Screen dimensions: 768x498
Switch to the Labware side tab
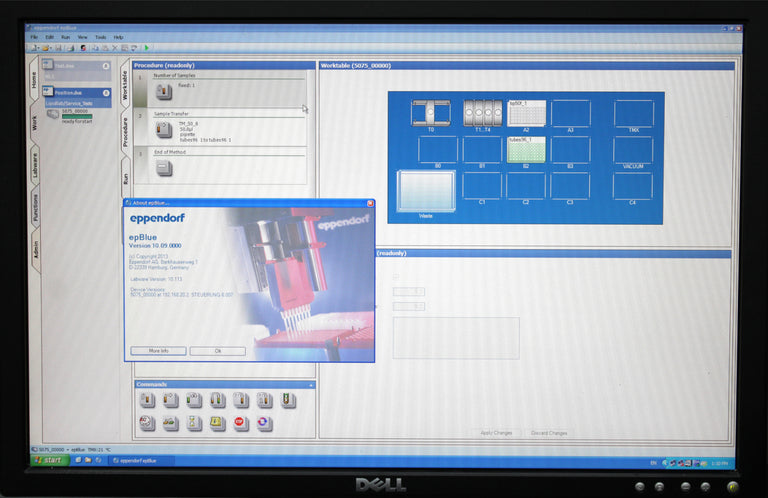click(35, 162)
